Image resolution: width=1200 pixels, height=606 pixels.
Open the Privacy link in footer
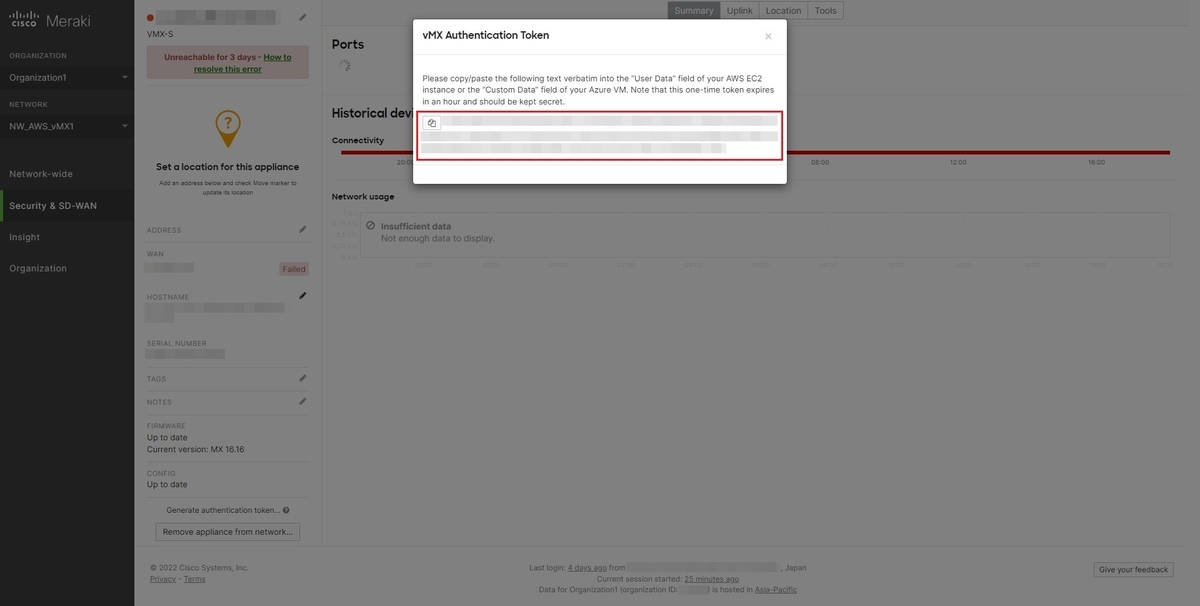coord(163,579)
